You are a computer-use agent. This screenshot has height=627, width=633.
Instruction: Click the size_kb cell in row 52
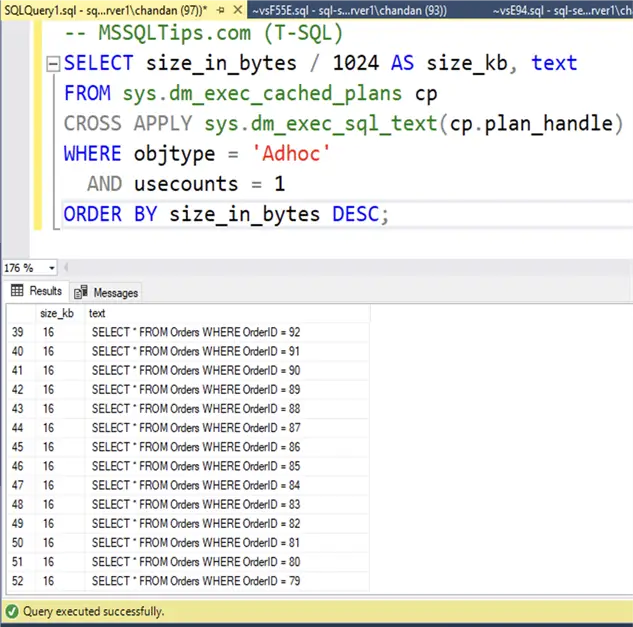pyautogui.click(x=60, y=581)
